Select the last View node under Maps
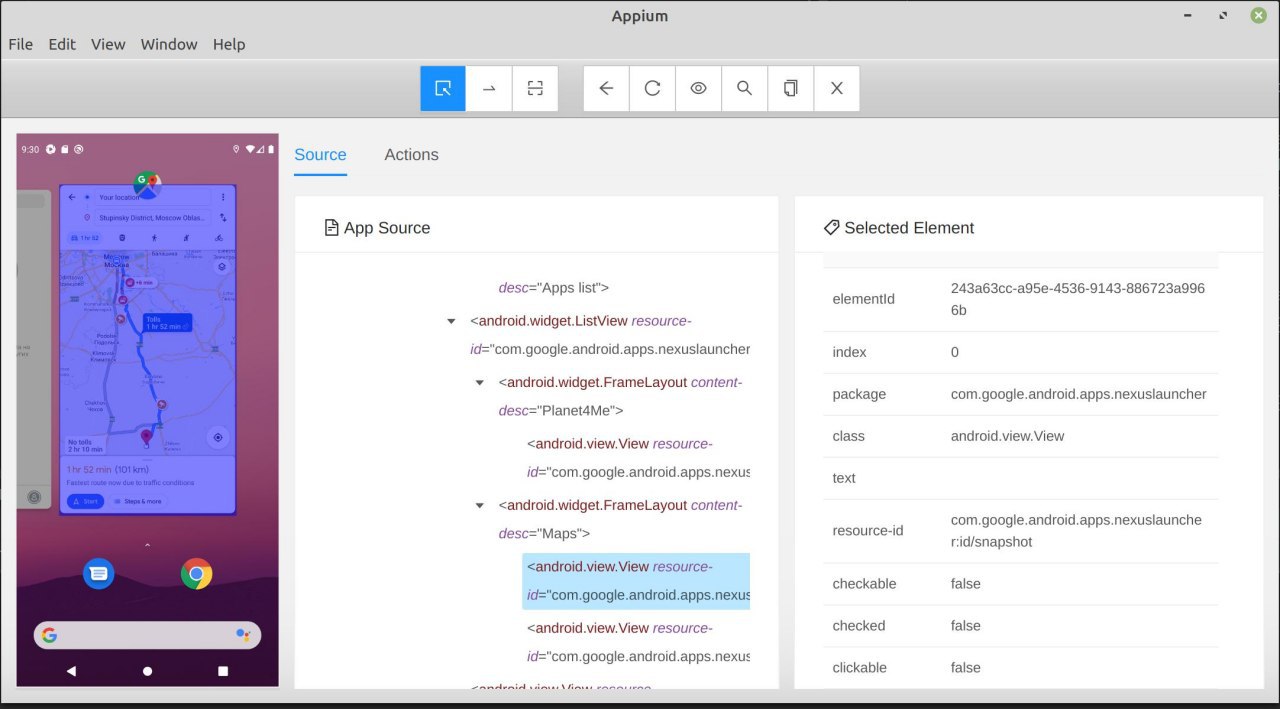The height and width of the screenshot is (709, 1280). (x=636, y=642)
